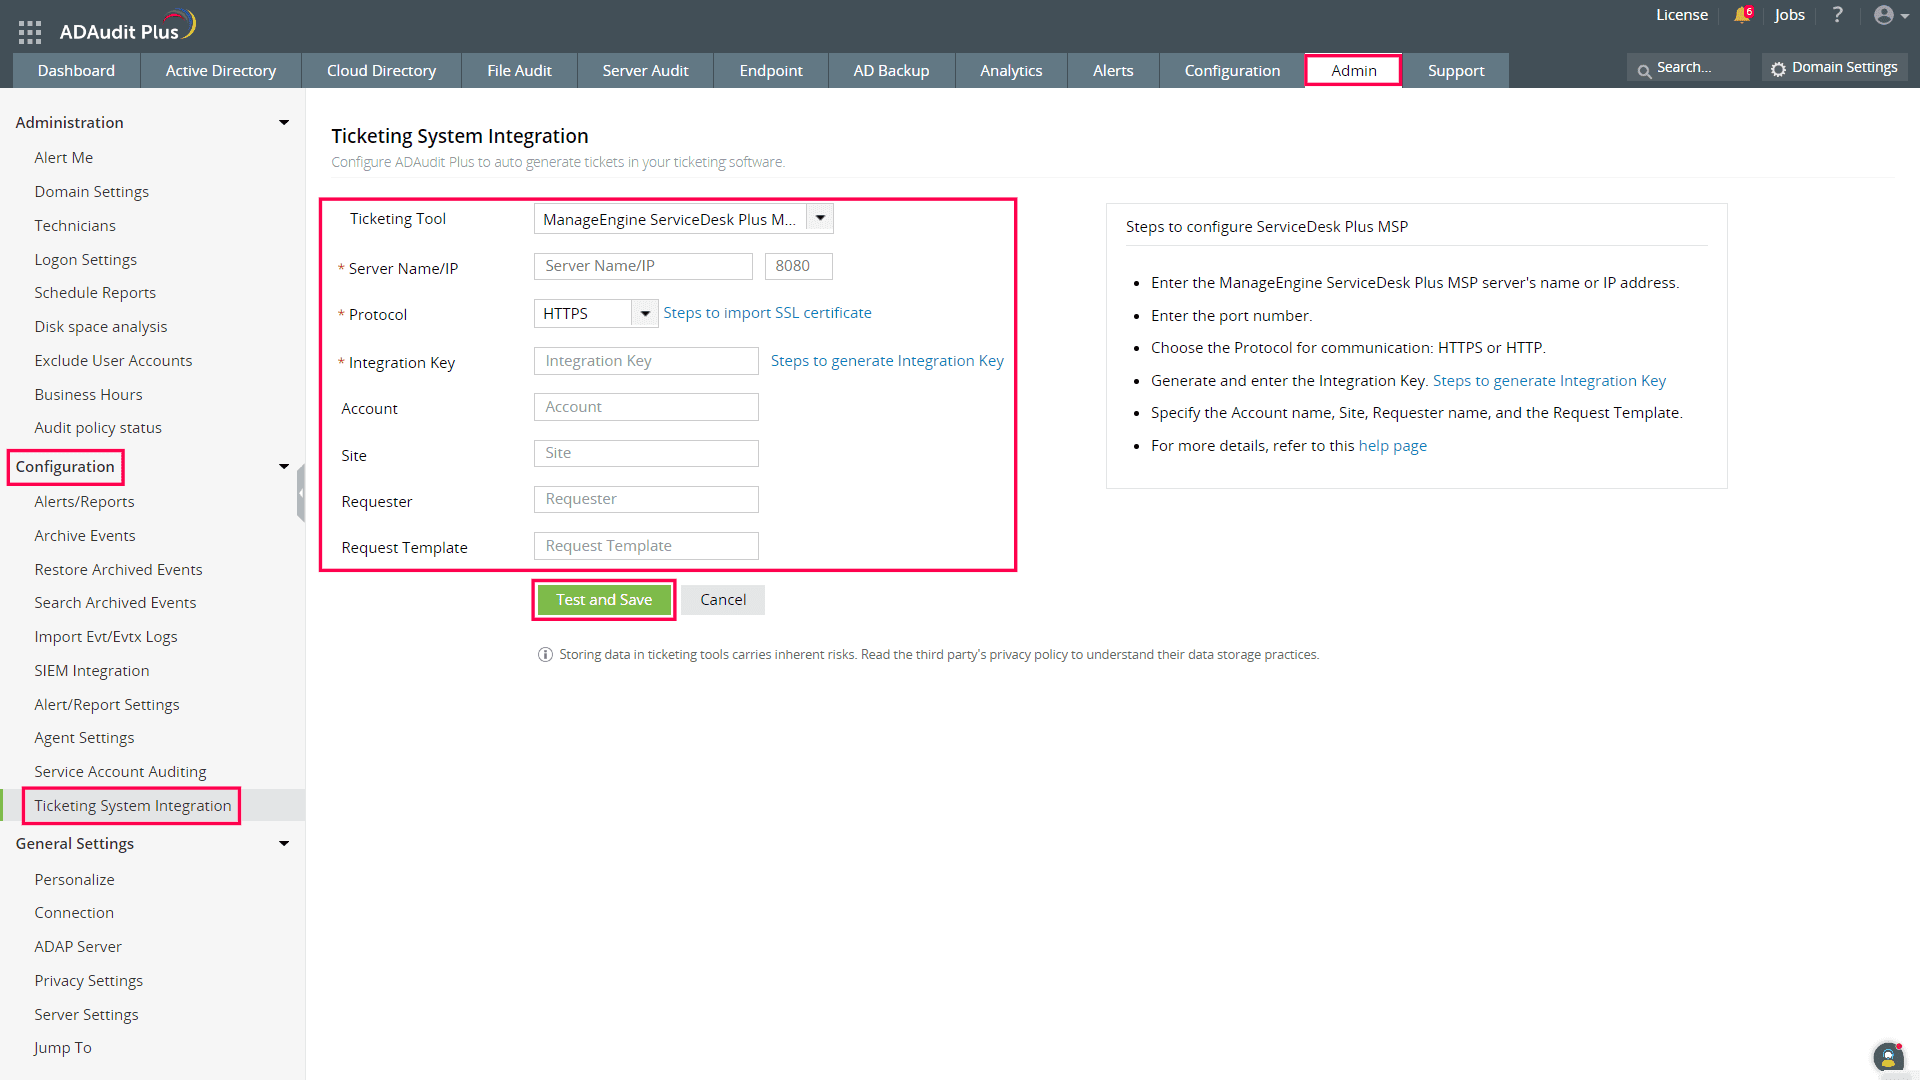This screenshot has width=1920, height=1080.
Task: Open the notifications bell icon
Action: 1742,15
